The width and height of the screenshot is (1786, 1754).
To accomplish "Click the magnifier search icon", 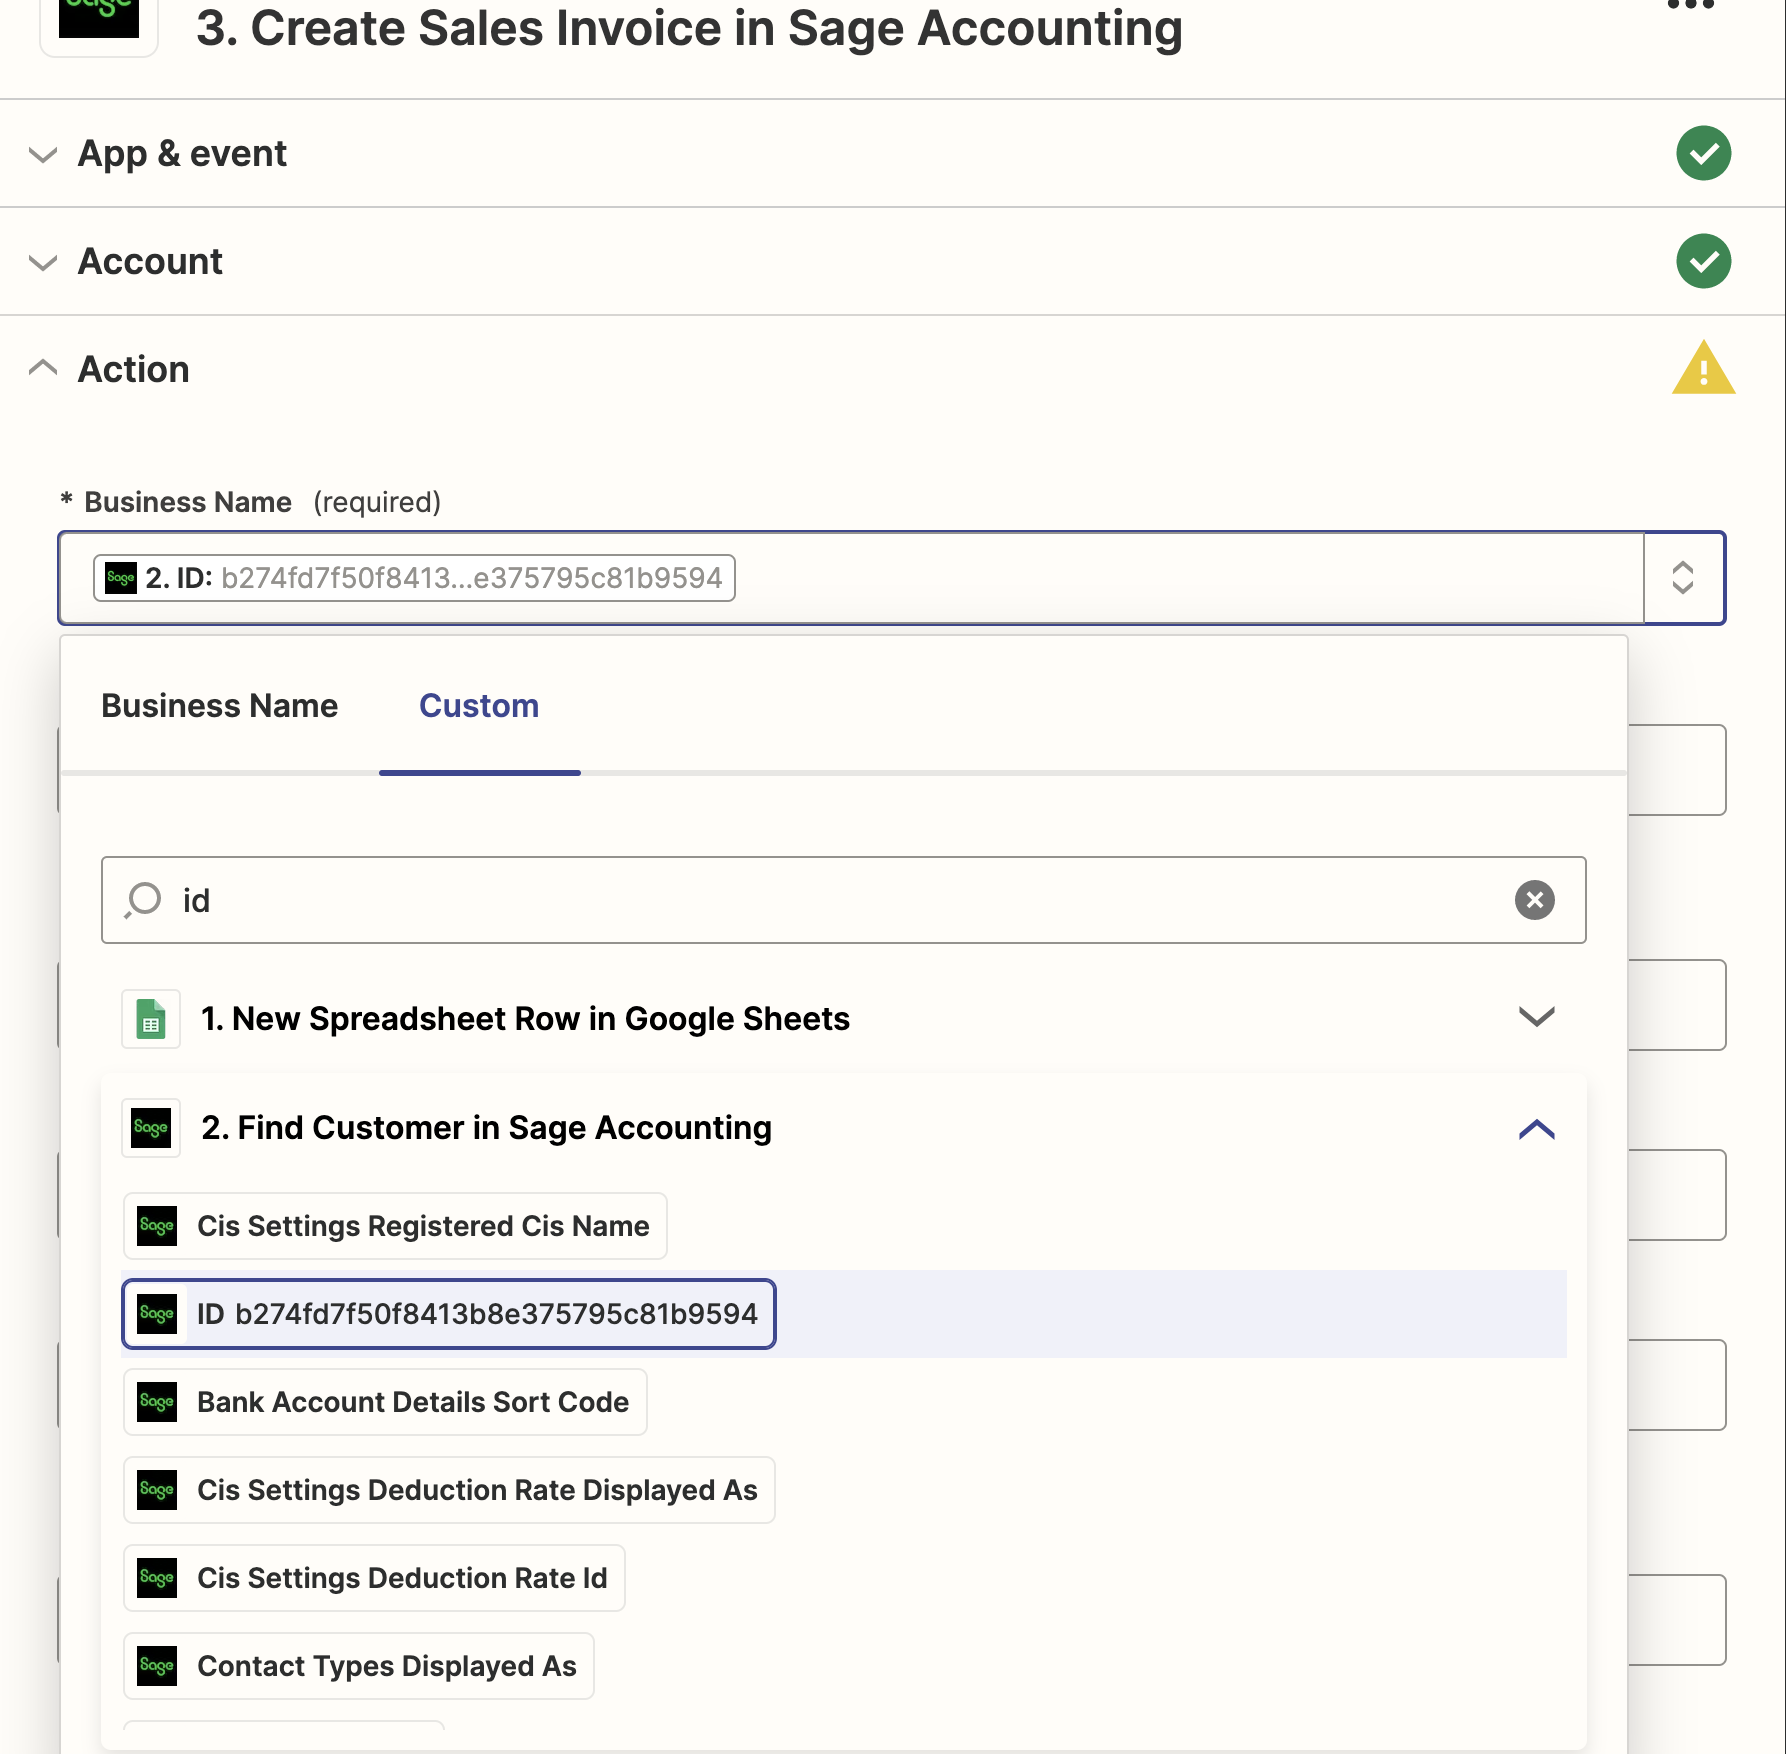I will (x=143, y=900).
